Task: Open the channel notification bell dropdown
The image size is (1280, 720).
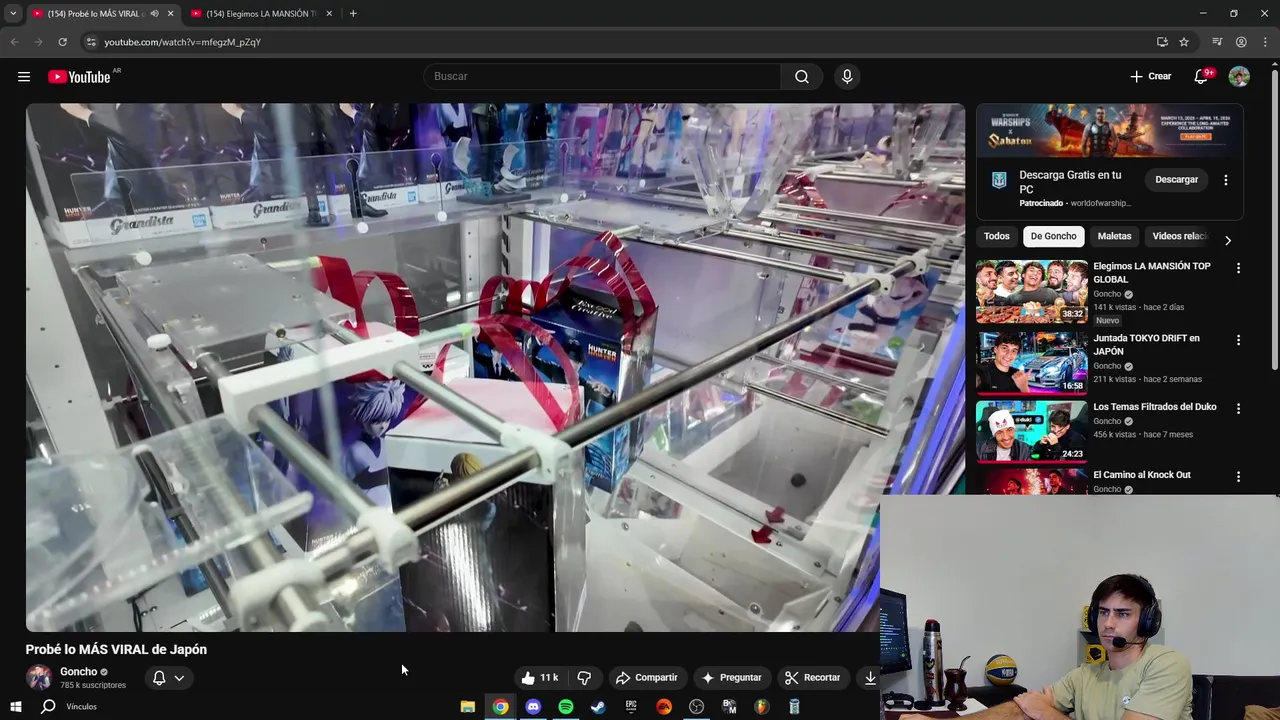Action: pos(168,678)
